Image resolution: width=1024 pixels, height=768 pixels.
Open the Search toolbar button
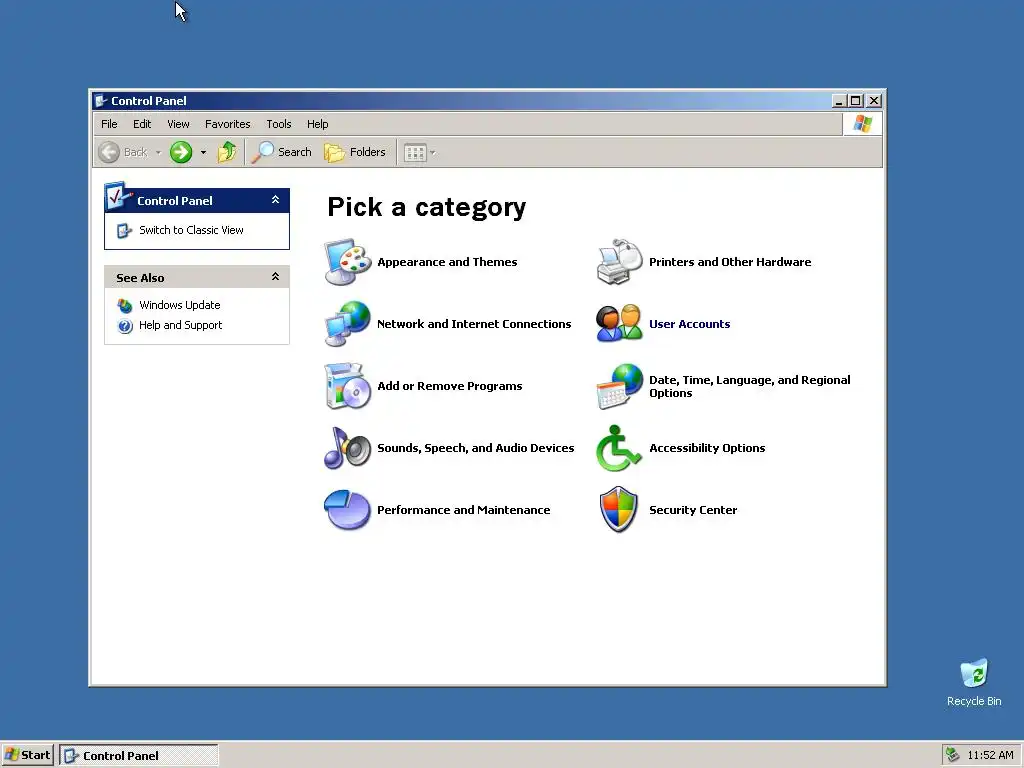pyautogui.click(x=282, y=152)
